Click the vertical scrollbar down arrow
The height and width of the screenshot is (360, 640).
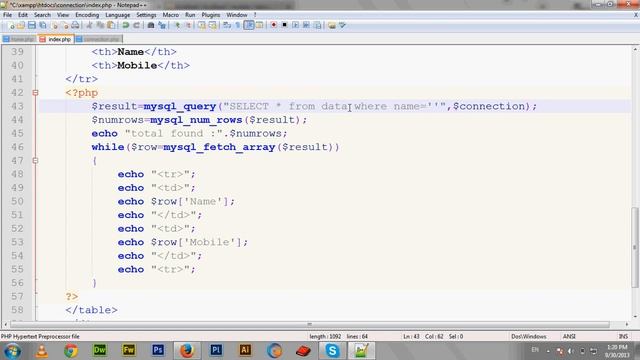point(635,316)
